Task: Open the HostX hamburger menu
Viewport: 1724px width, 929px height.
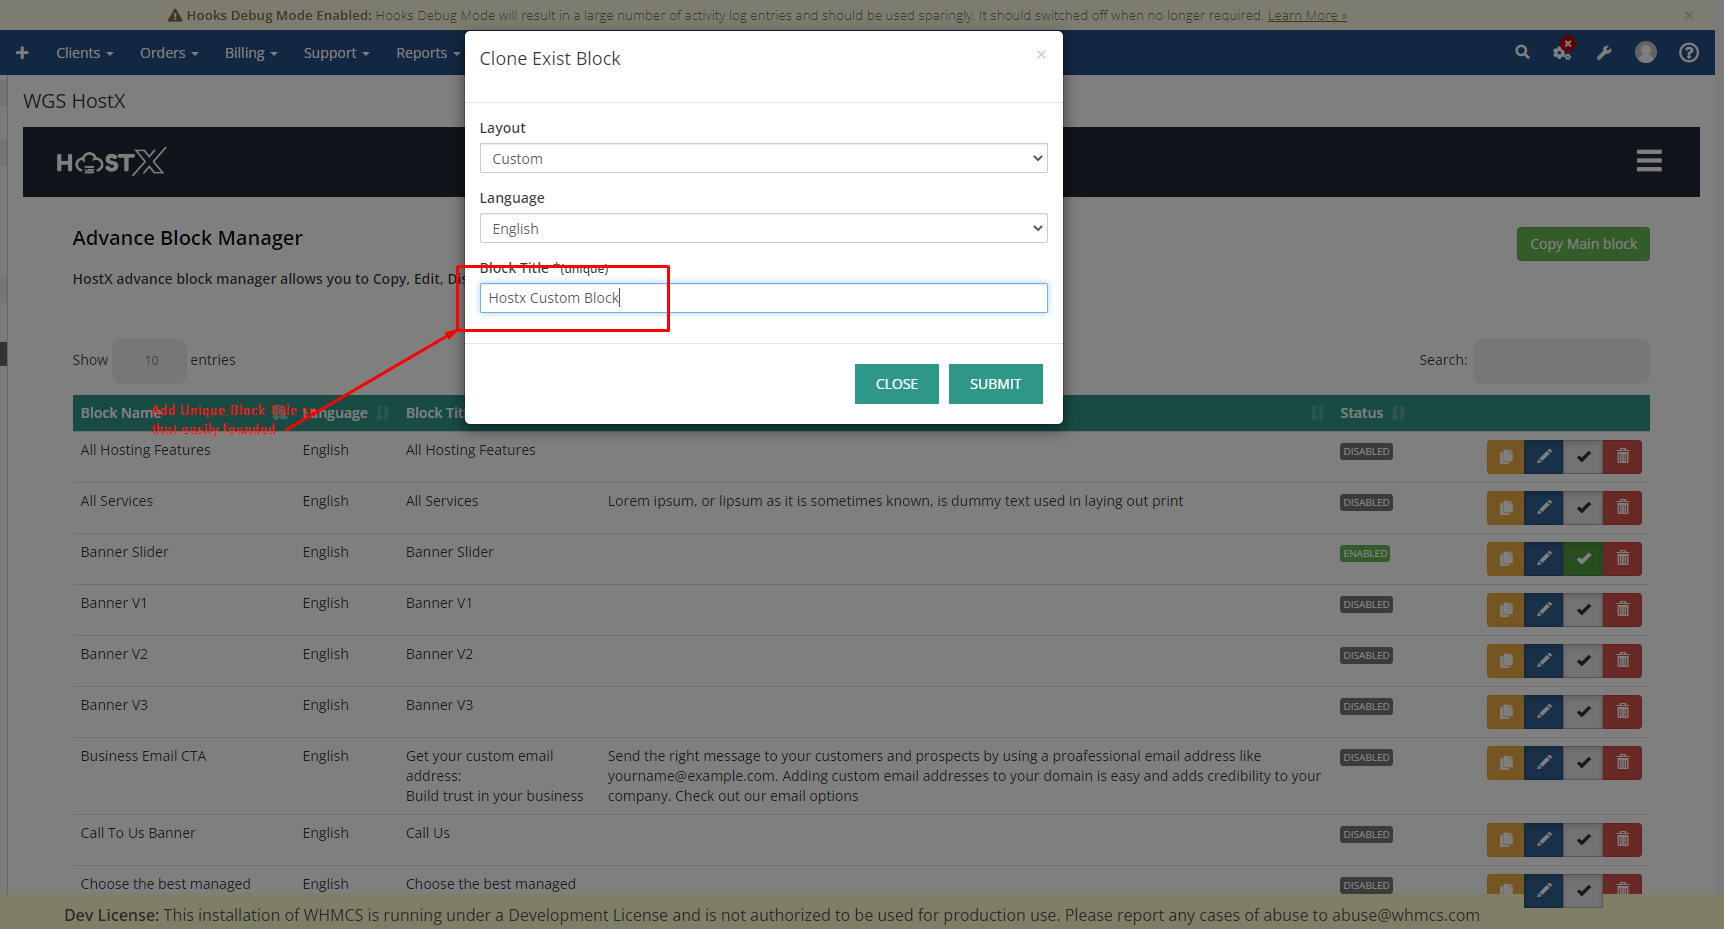Action: pos(1649,161)
